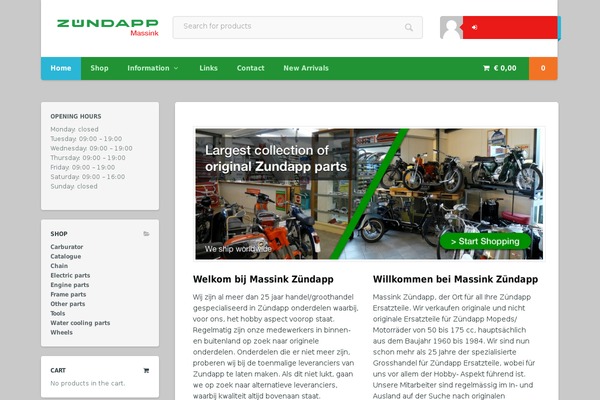Go to the Home menu item
This screenshot has height=400, width=600.
coord(61,68)
